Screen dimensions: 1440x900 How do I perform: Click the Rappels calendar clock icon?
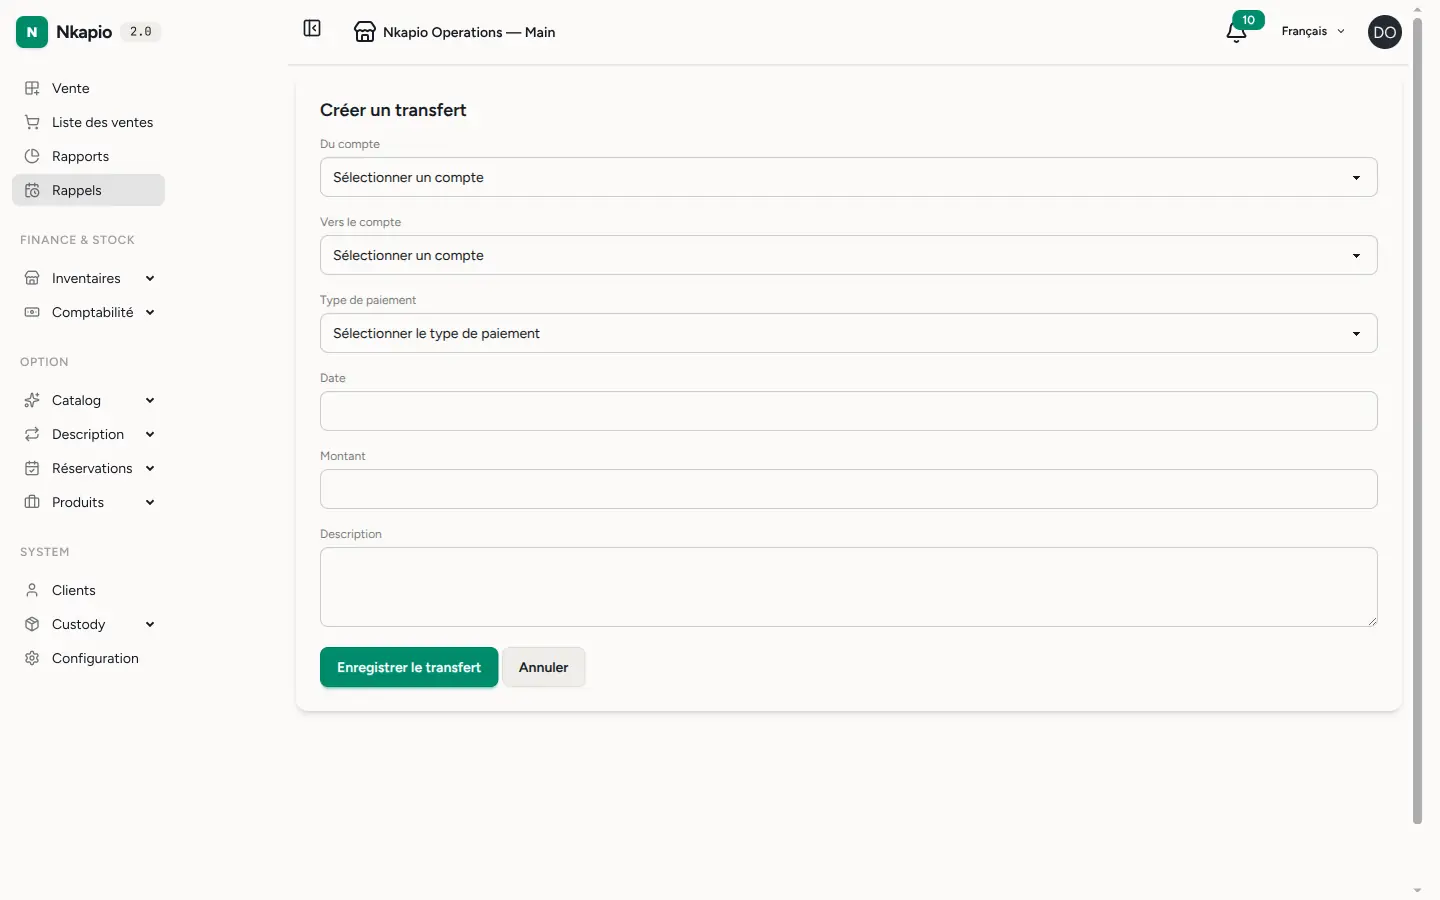[x=32, y=190]
